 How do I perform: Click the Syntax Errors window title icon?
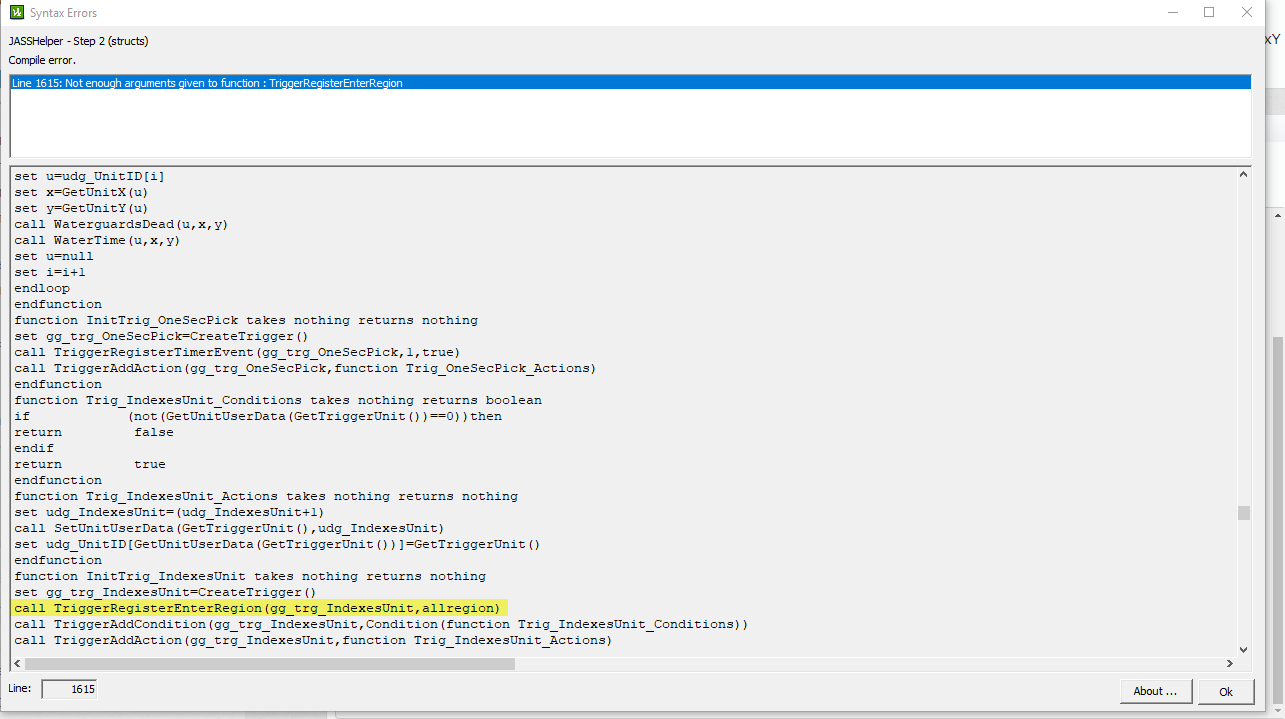pos(15,13)
